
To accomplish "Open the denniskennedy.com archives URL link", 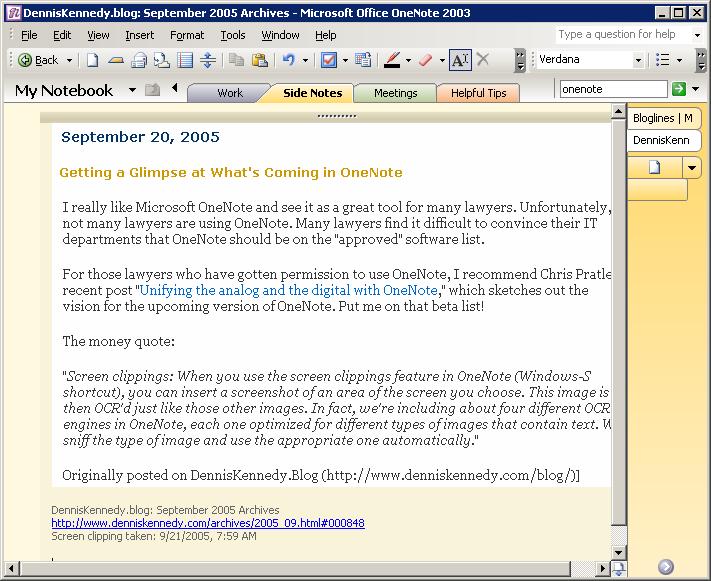I will pos(208,523).
